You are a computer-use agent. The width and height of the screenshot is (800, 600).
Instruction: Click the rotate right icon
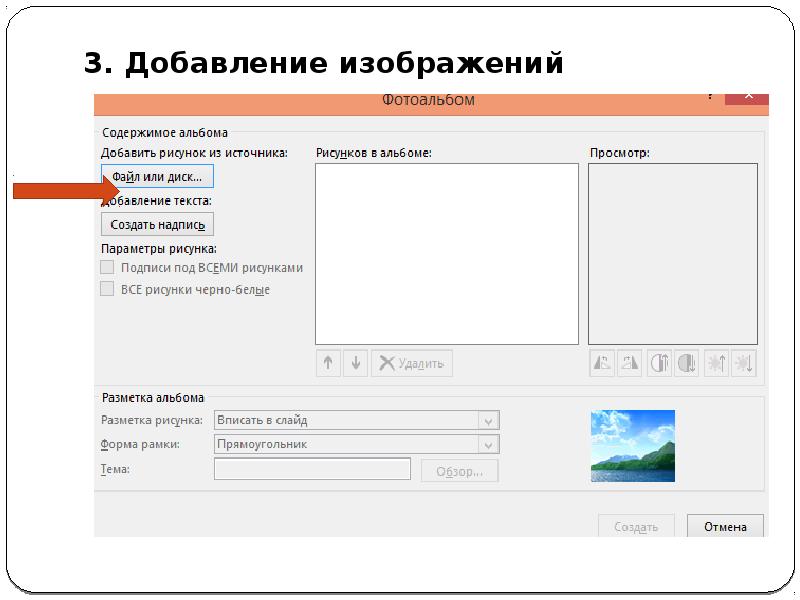pos(629,364)
